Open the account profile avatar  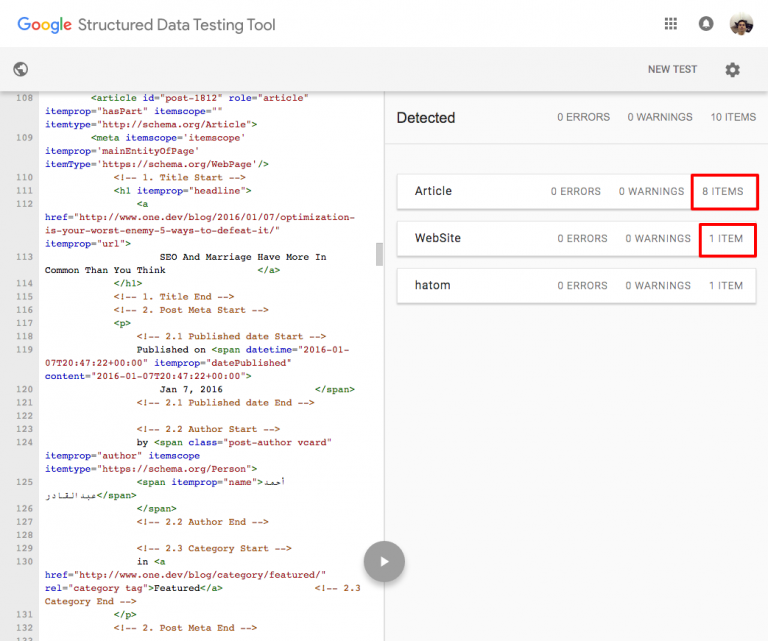pos(741,24)
